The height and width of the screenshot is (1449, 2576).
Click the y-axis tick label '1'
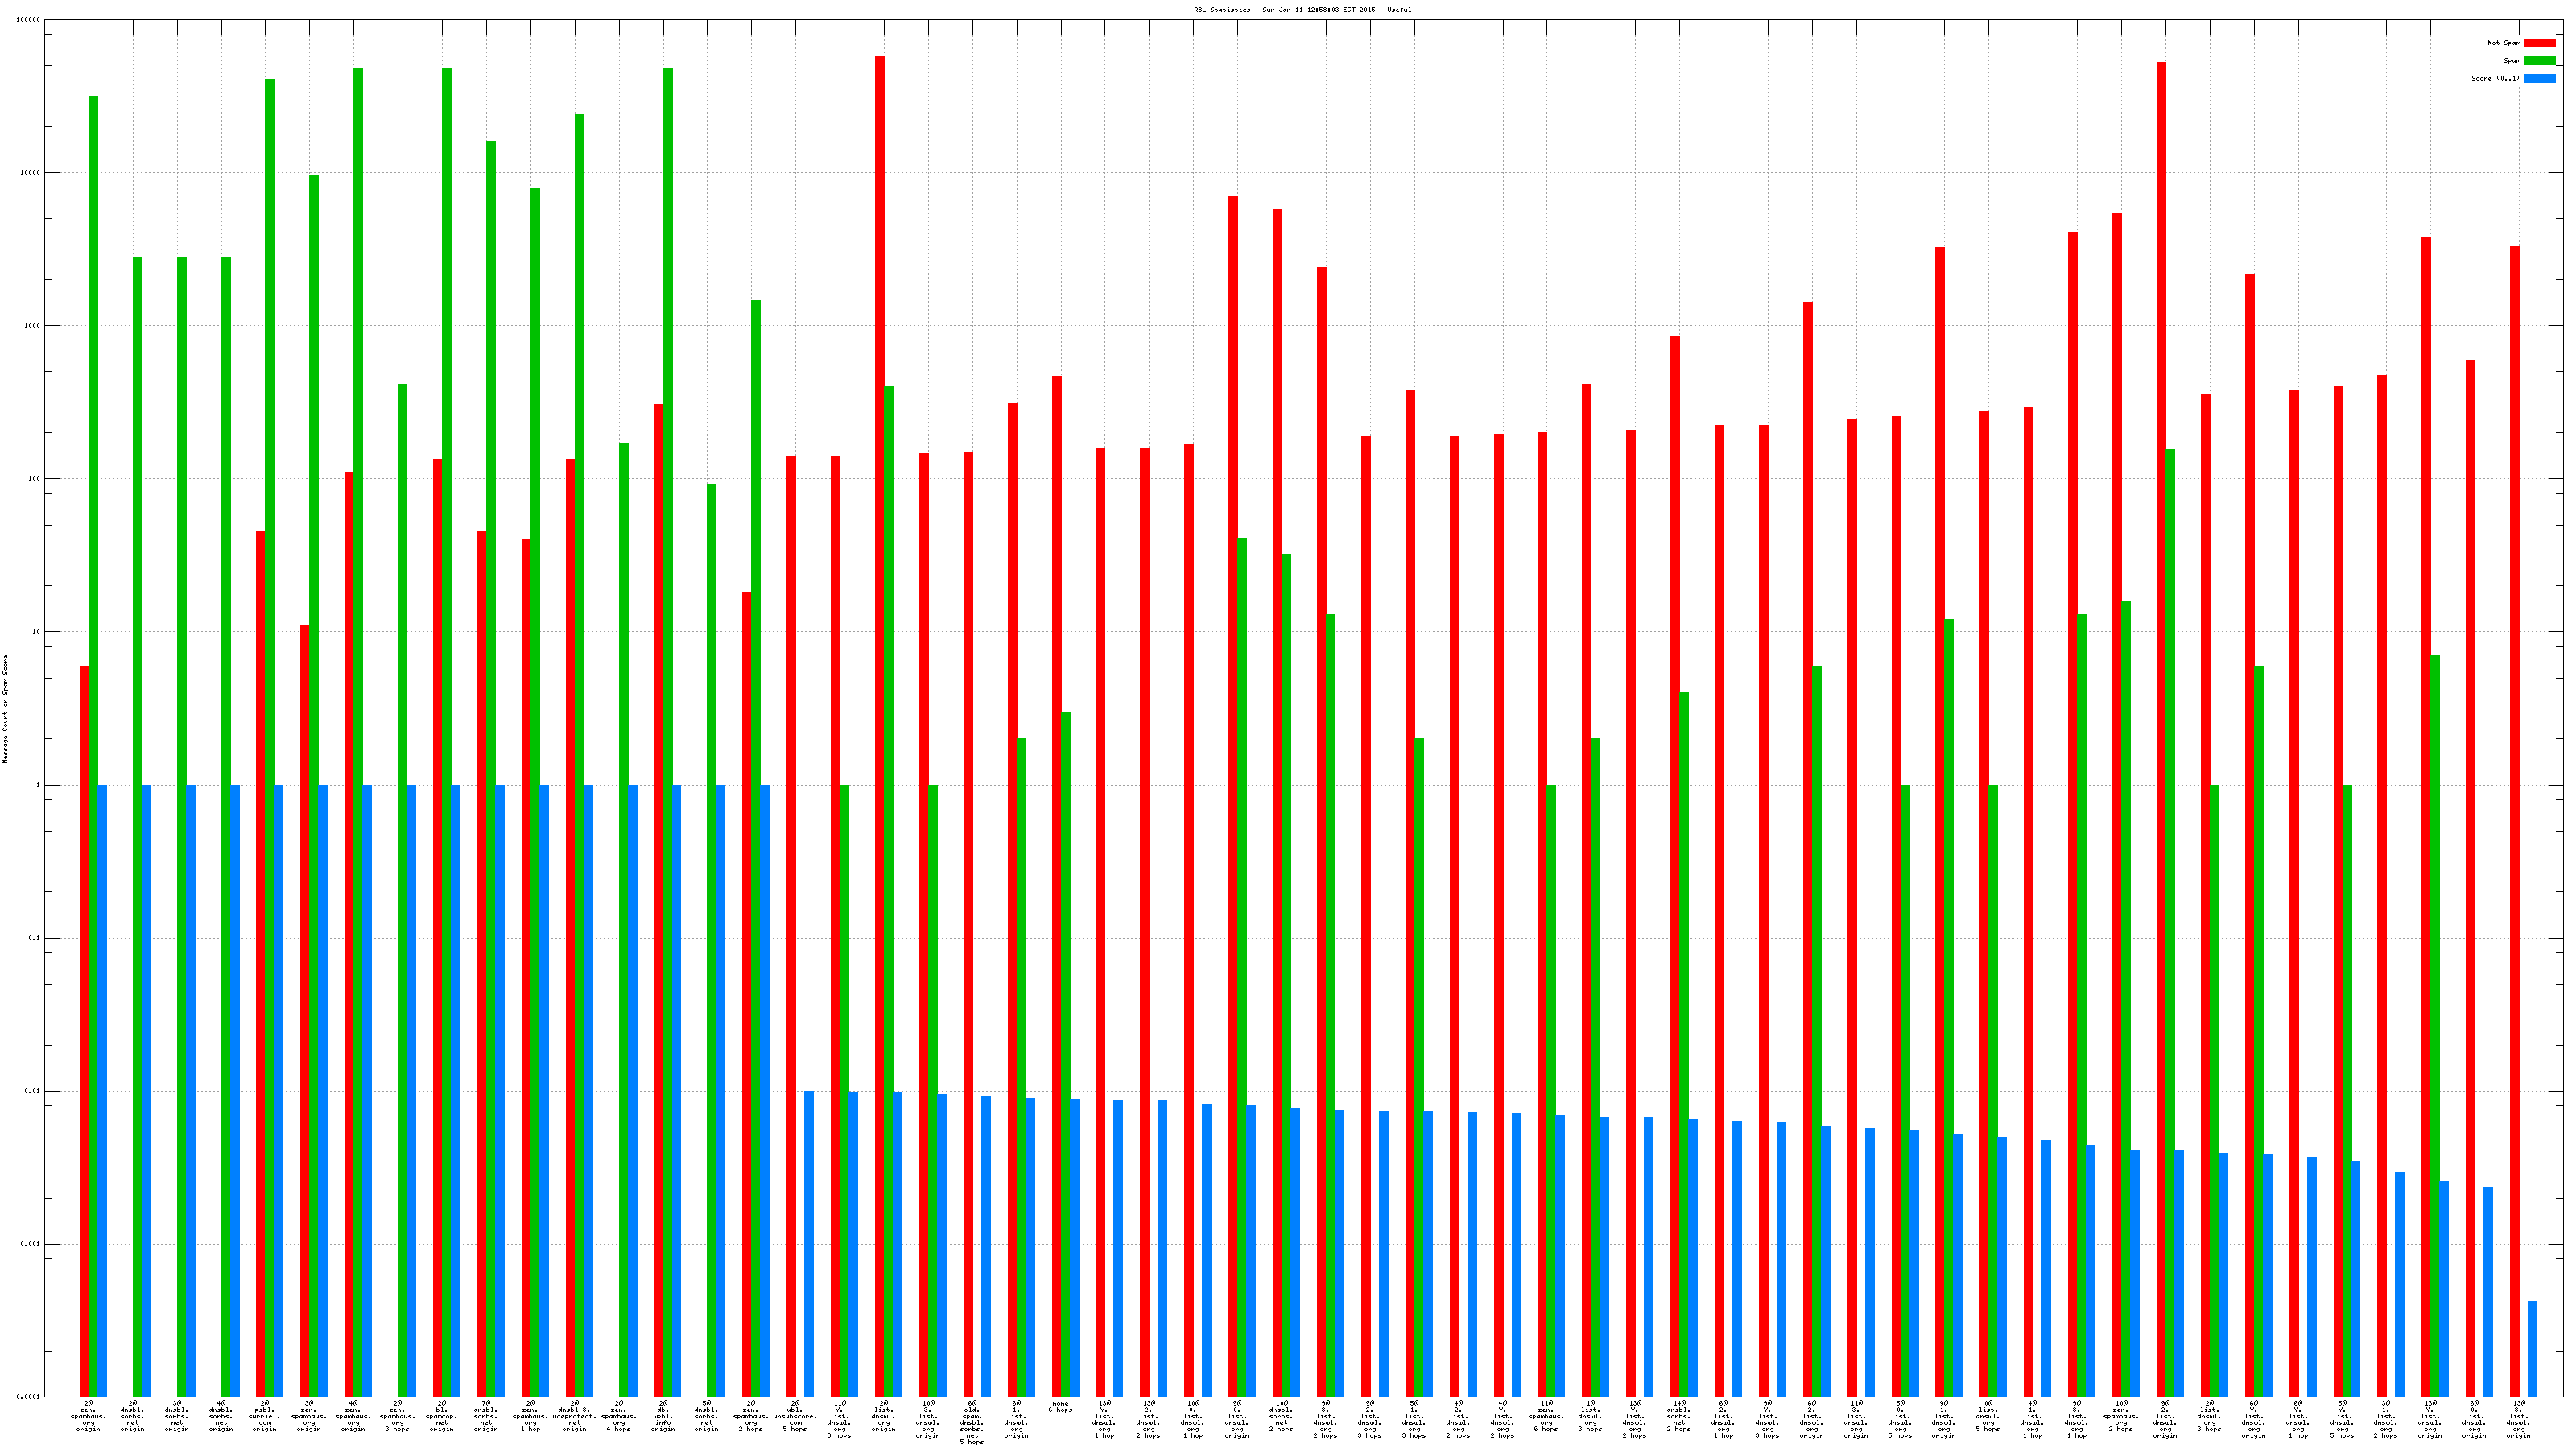coord(39,785)
